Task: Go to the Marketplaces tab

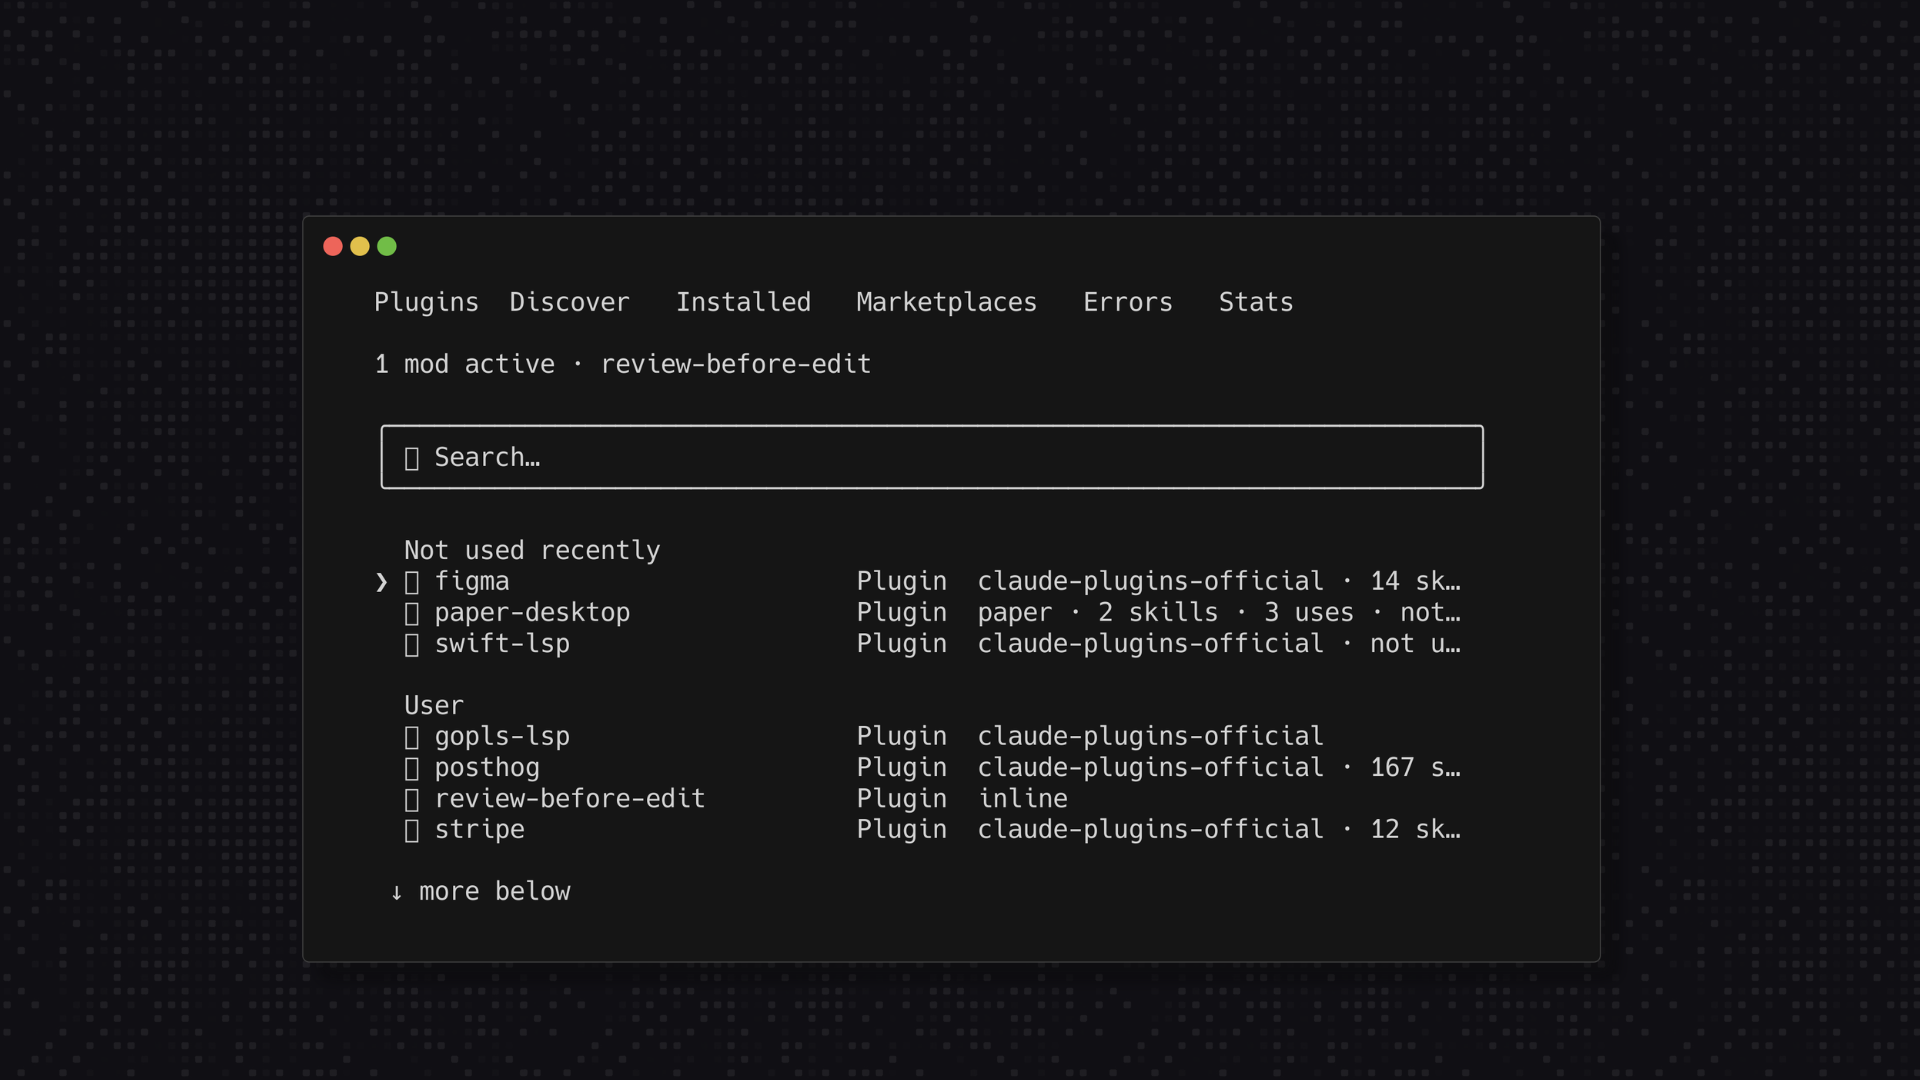Action: pos(946,302)
